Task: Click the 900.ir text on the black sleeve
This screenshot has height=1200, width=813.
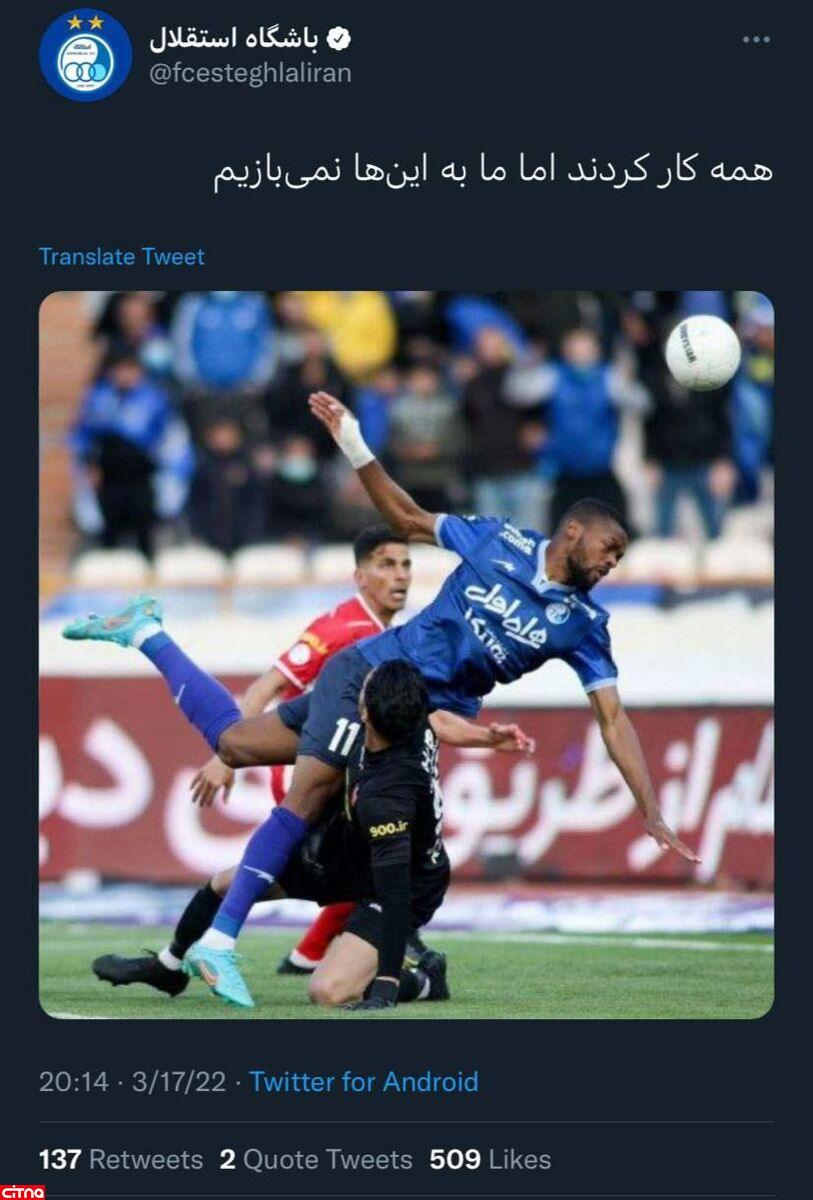Action: click(388, 829)
